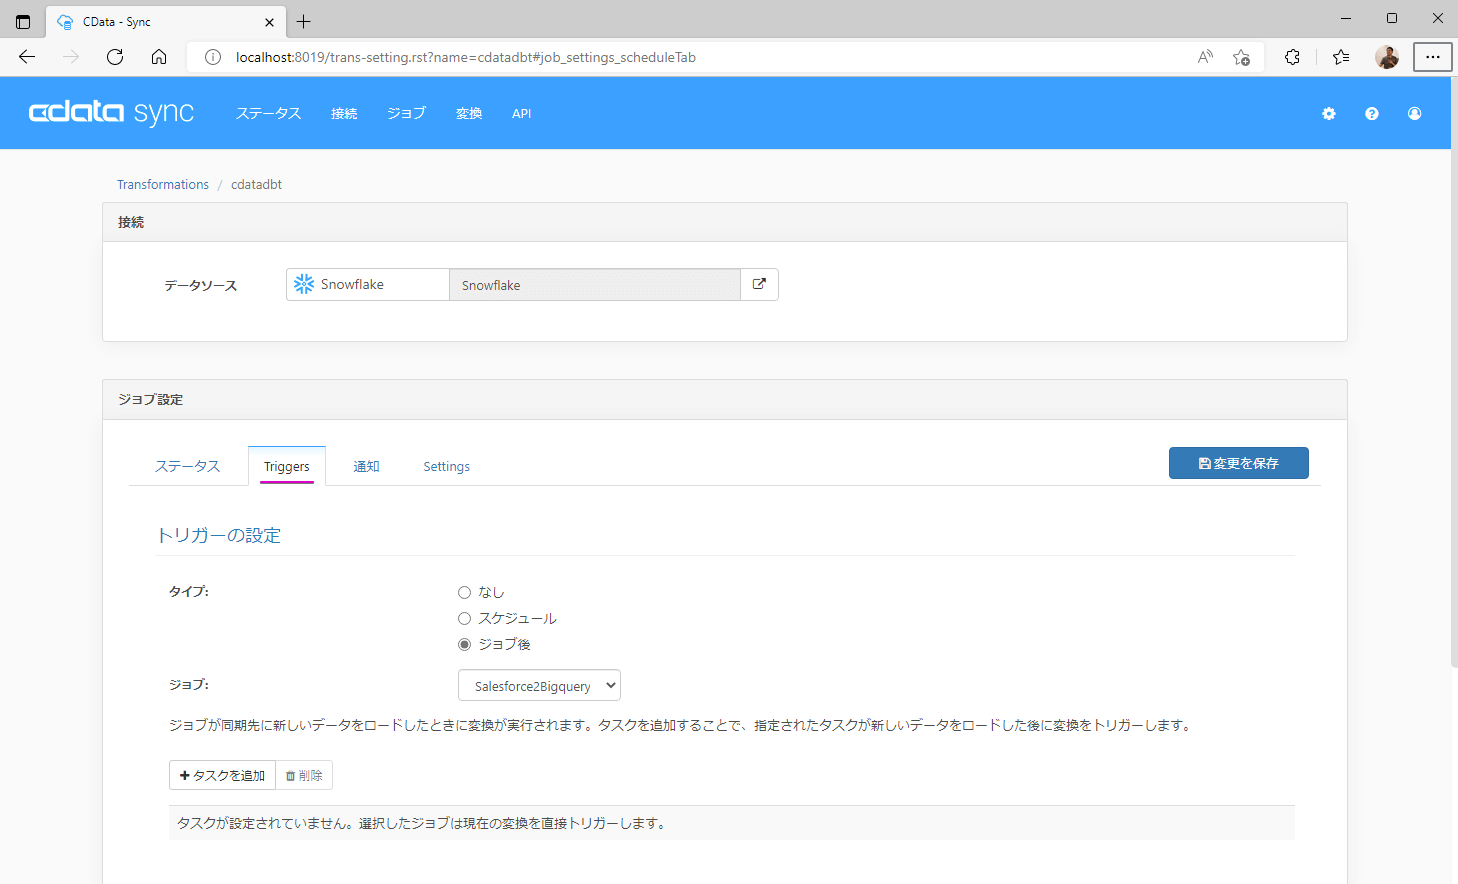Open the help question mark icon
The width and height of the screenshot is (1458, 884).
pos(1372,114)
